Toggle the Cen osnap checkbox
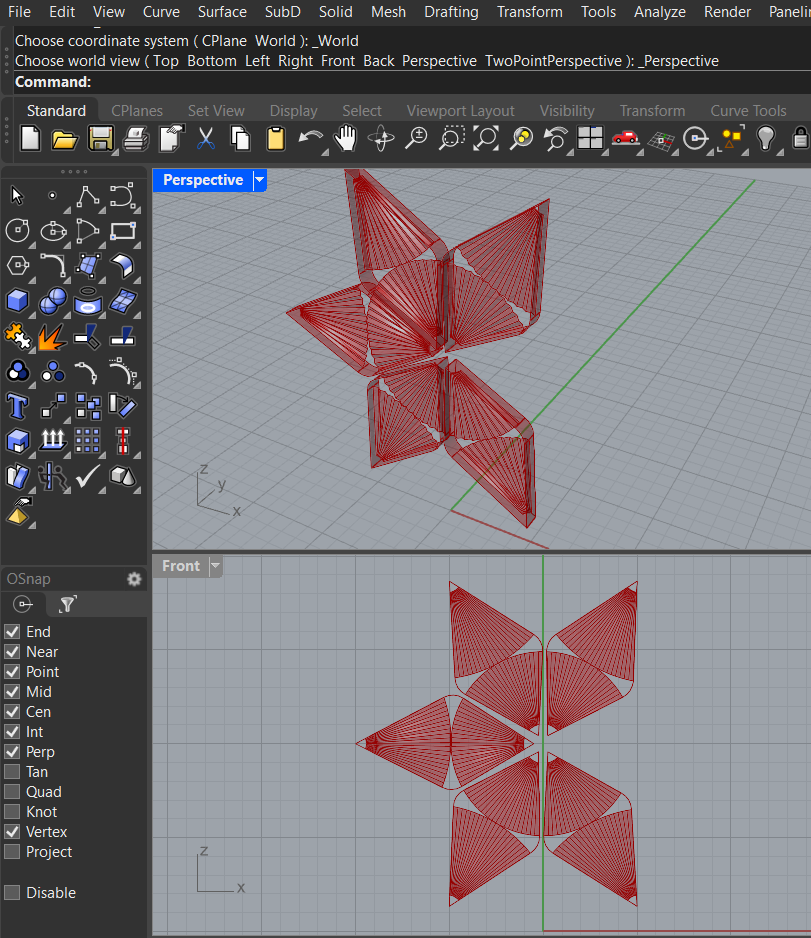The height and width of the screenshot is (938, 811). pyautogui.click(x=12, y=712)
